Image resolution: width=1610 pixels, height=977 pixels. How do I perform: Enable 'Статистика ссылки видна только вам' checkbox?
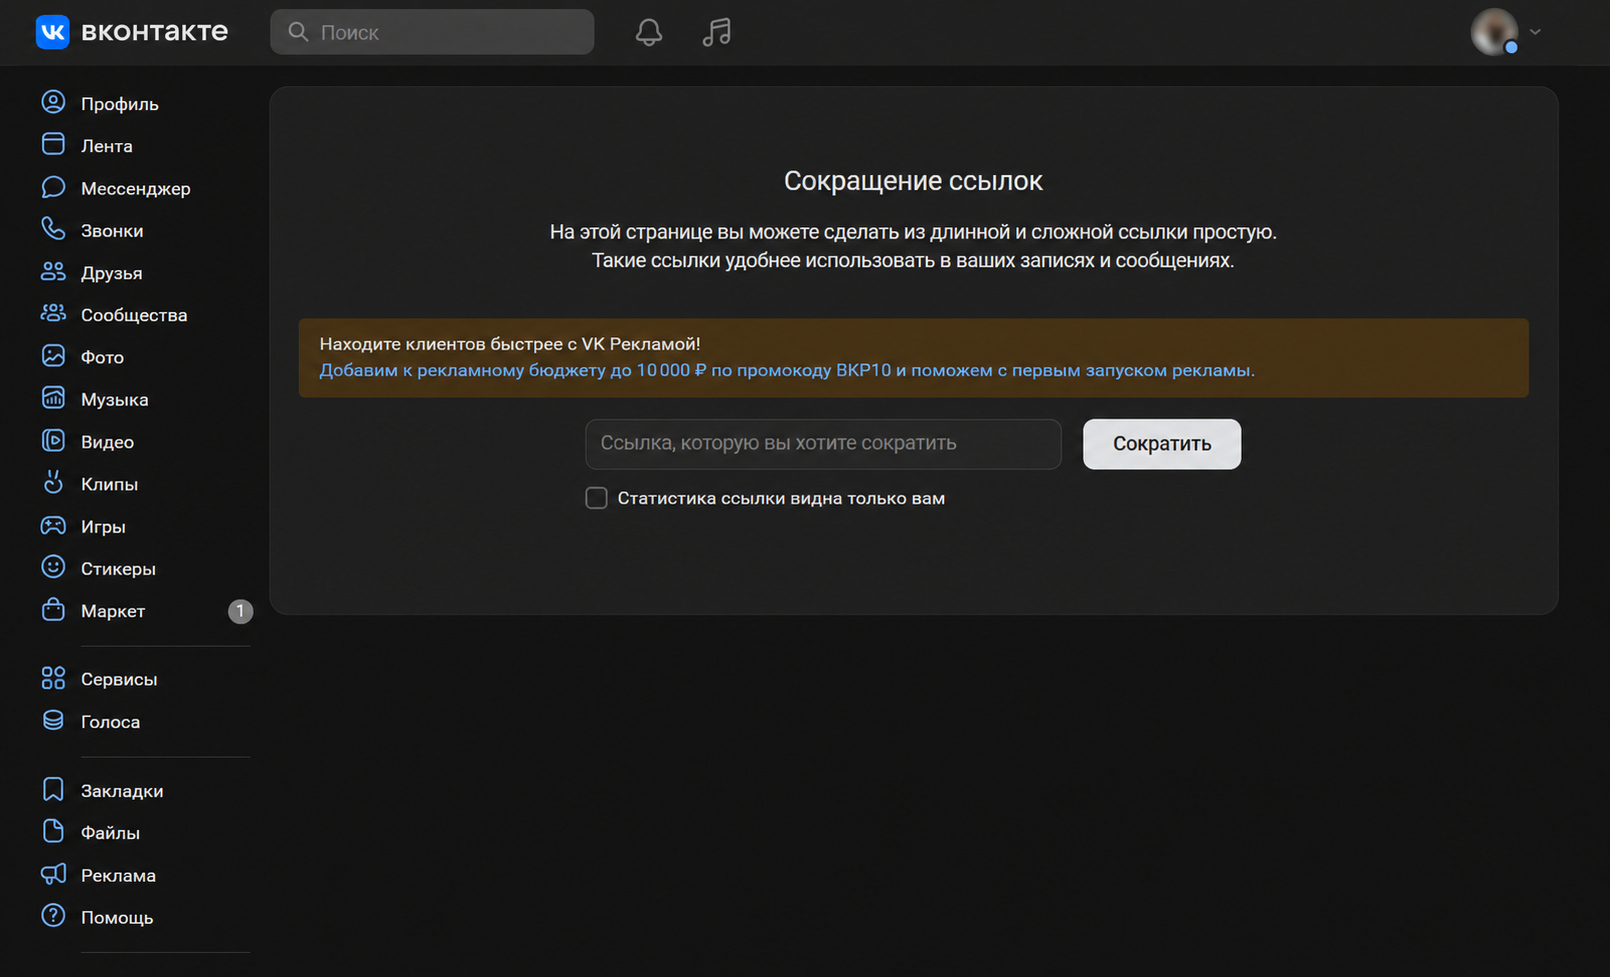pyautogui.click(x=596, y=498)
